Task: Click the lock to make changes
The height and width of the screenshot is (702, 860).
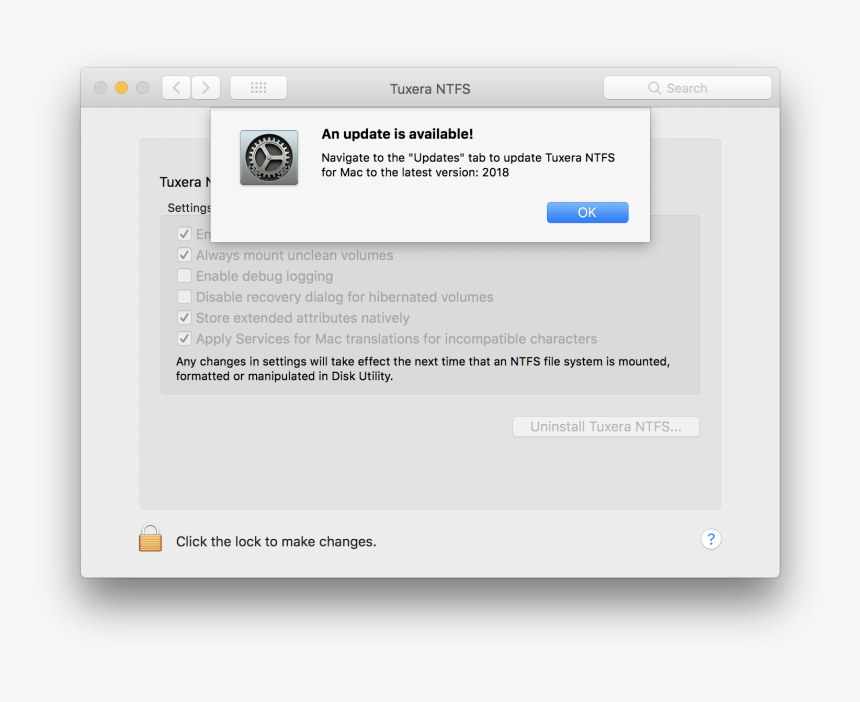Action: pos(150,538)
